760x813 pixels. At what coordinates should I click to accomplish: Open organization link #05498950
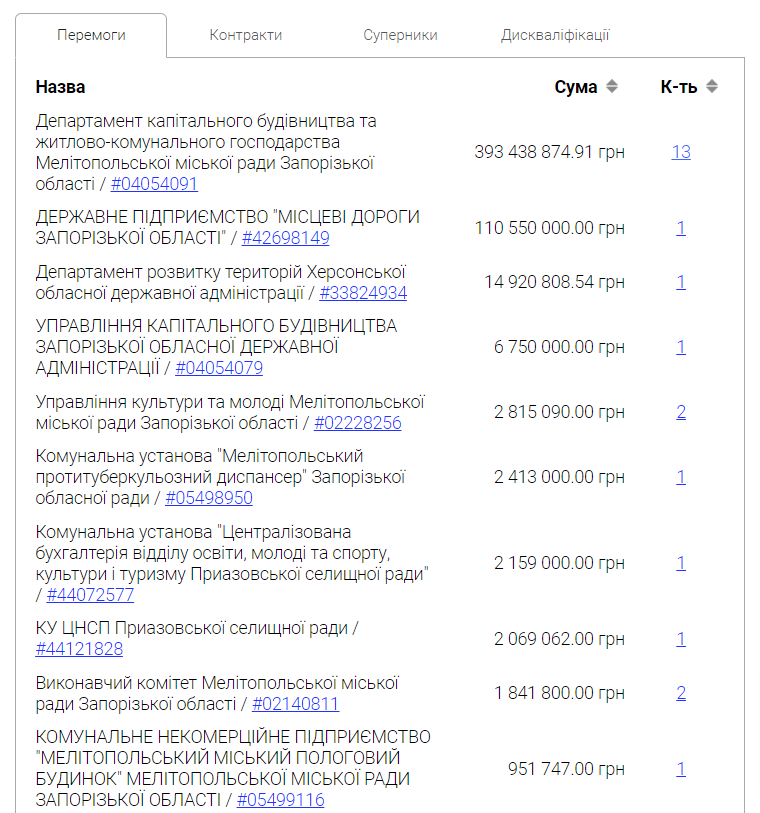(x=209, y=498)
